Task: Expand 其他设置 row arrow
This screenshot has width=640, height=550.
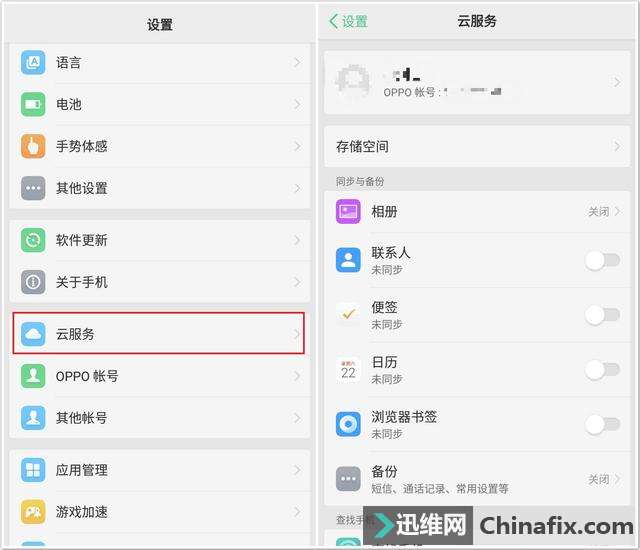Action: (x=297, y=188)
